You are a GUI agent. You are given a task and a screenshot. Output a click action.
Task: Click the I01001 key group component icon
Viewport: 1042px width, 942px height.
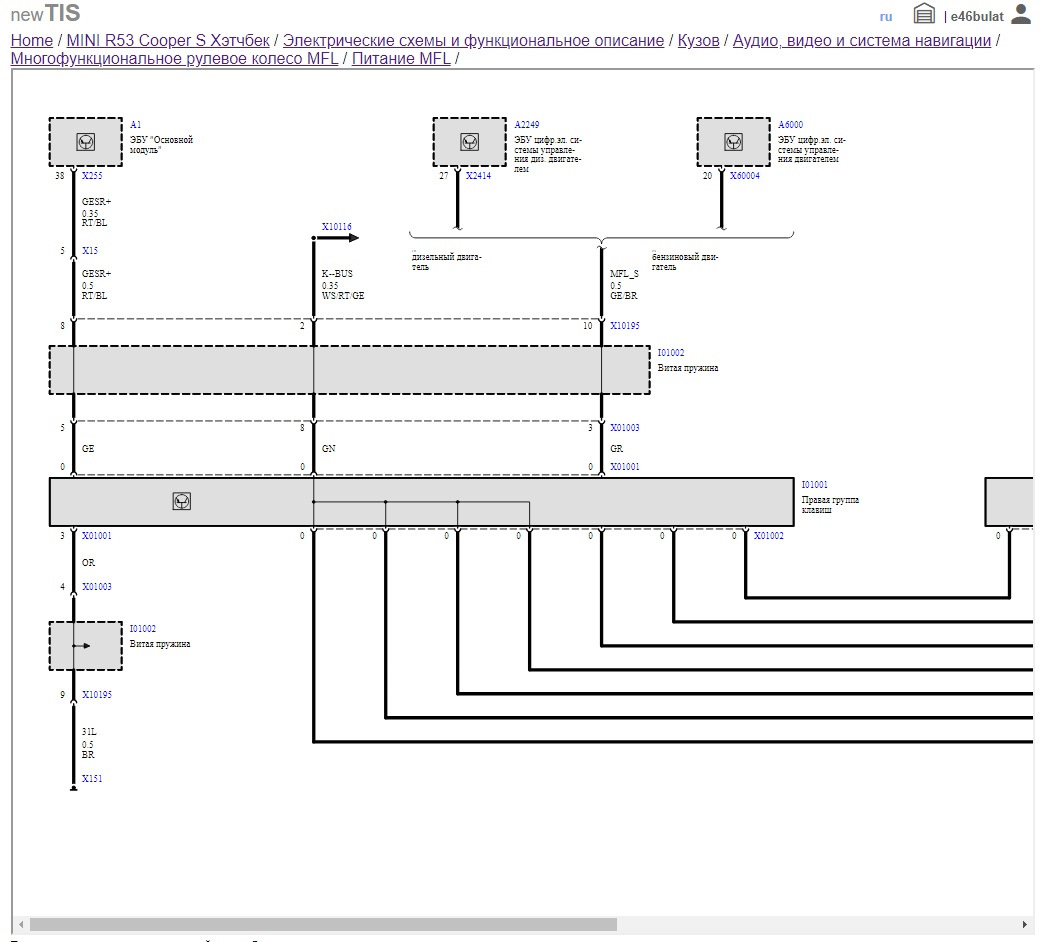coord(181,502)
